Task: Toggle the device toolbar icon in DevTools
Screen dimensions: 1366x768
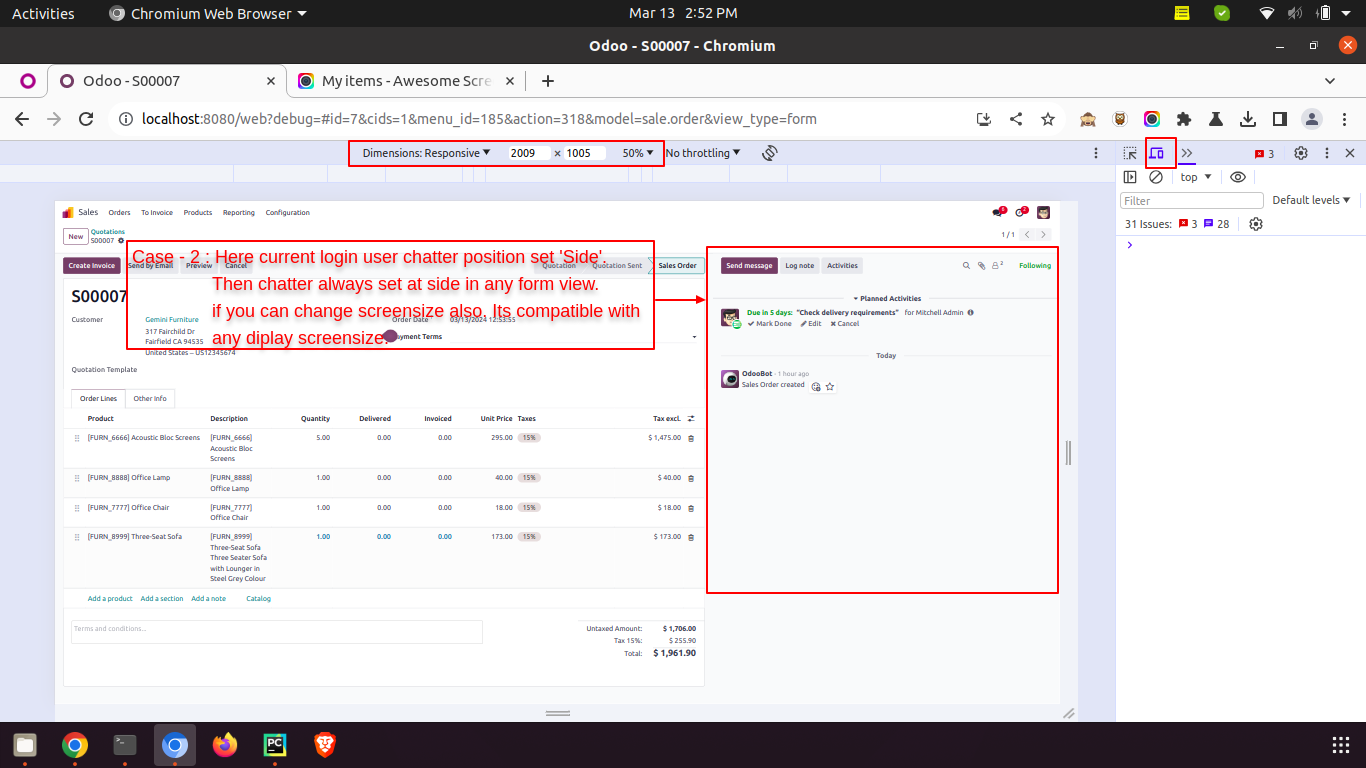Action: pyautogui.click(x=1157, y=153)
